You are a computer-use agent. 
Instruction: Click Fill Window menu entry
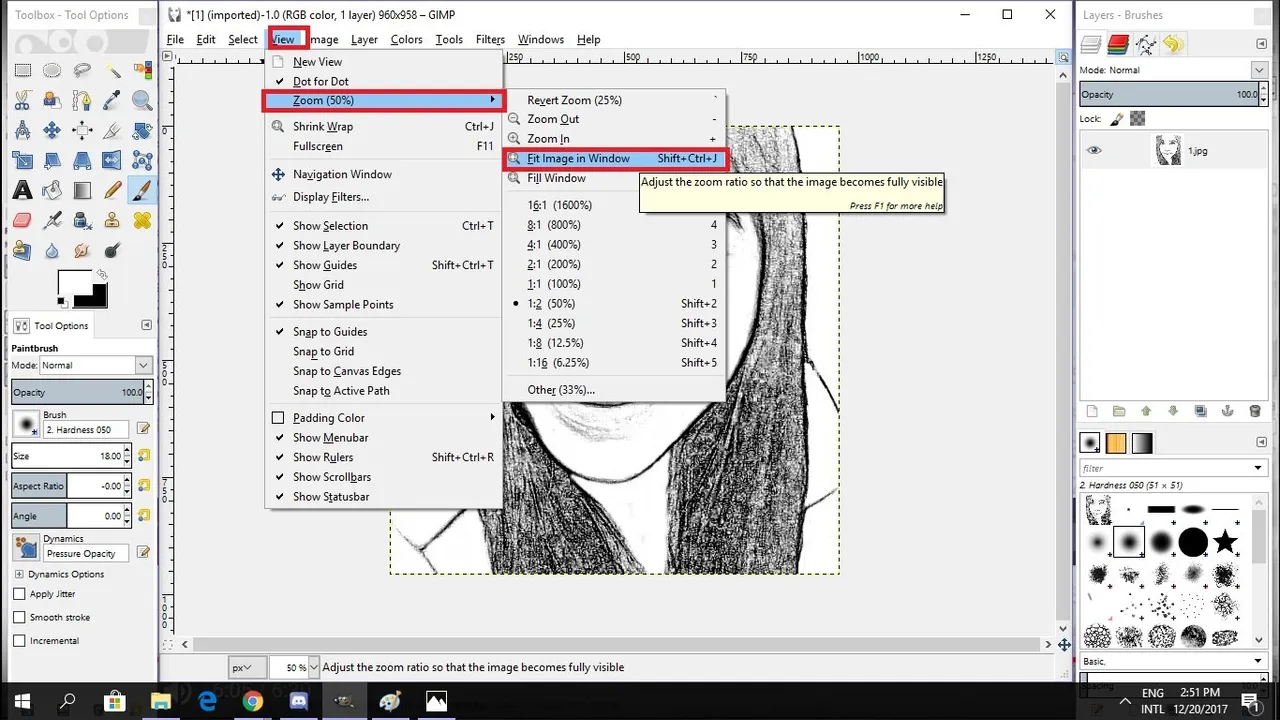[614, 178]
